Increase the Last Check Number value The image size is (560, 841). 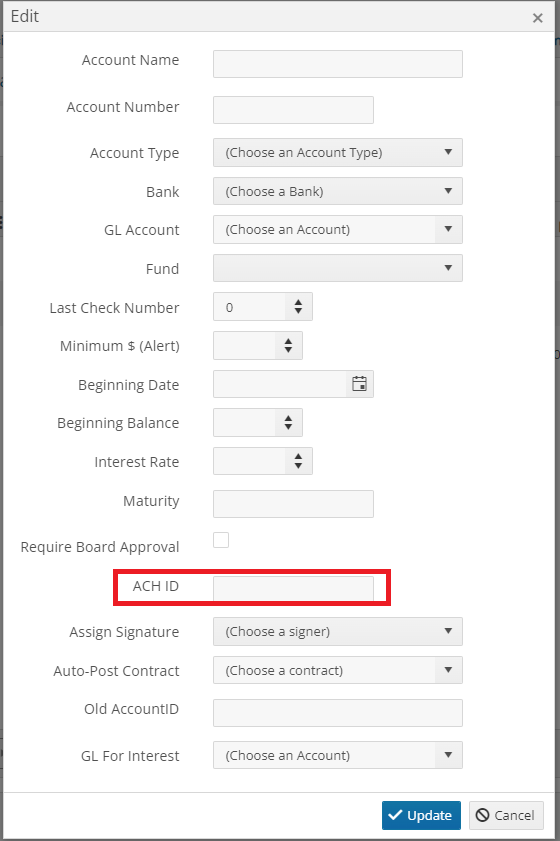(298, 303)
